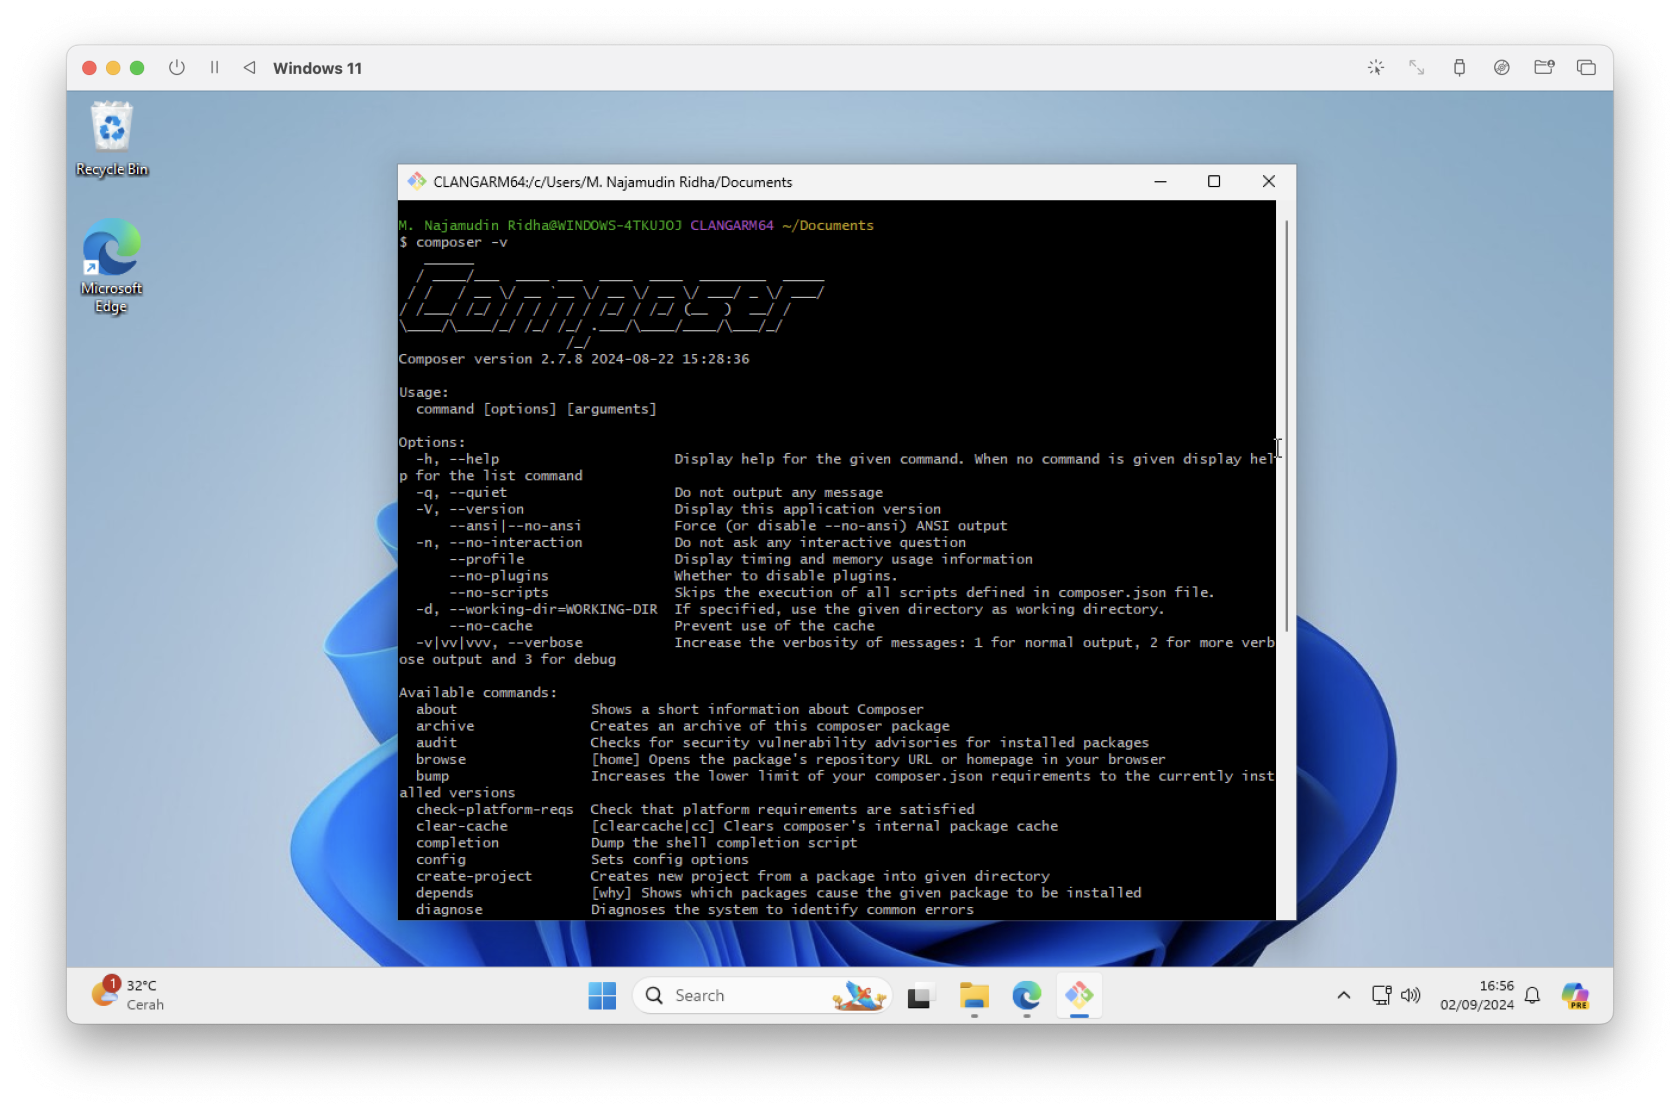
Task: Click the 'clear-cache' command name
Action: coord(461,826)
